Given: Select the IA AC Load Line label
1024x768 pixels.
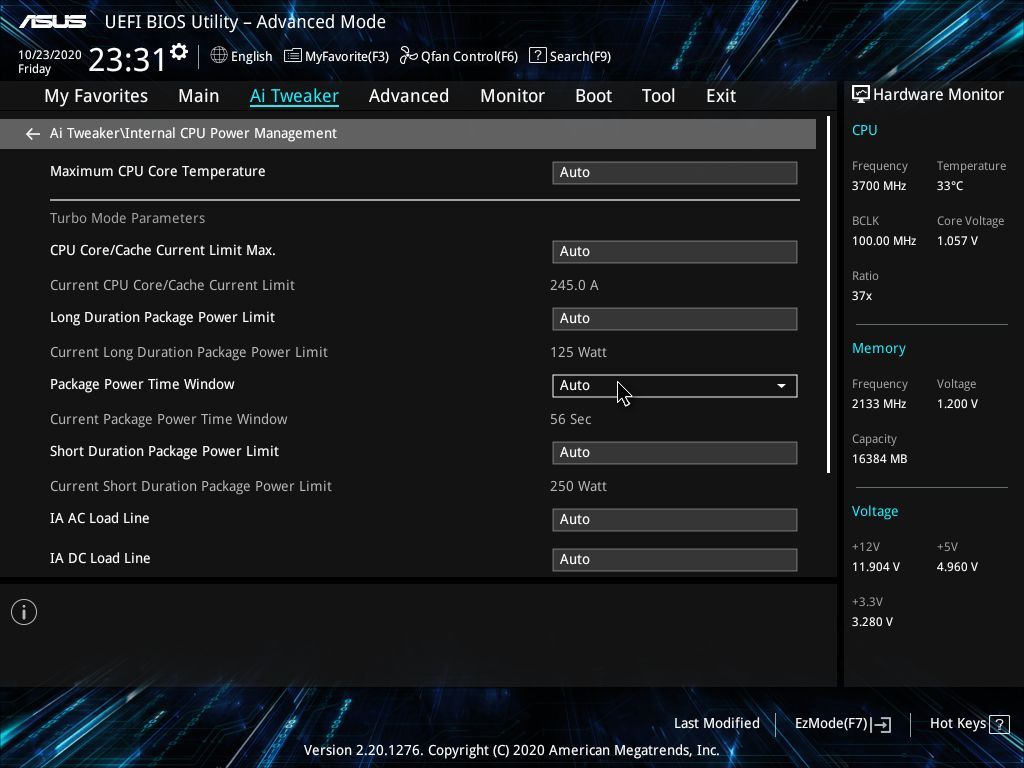Looking at the screenshot, I should (x=99, y=518).
